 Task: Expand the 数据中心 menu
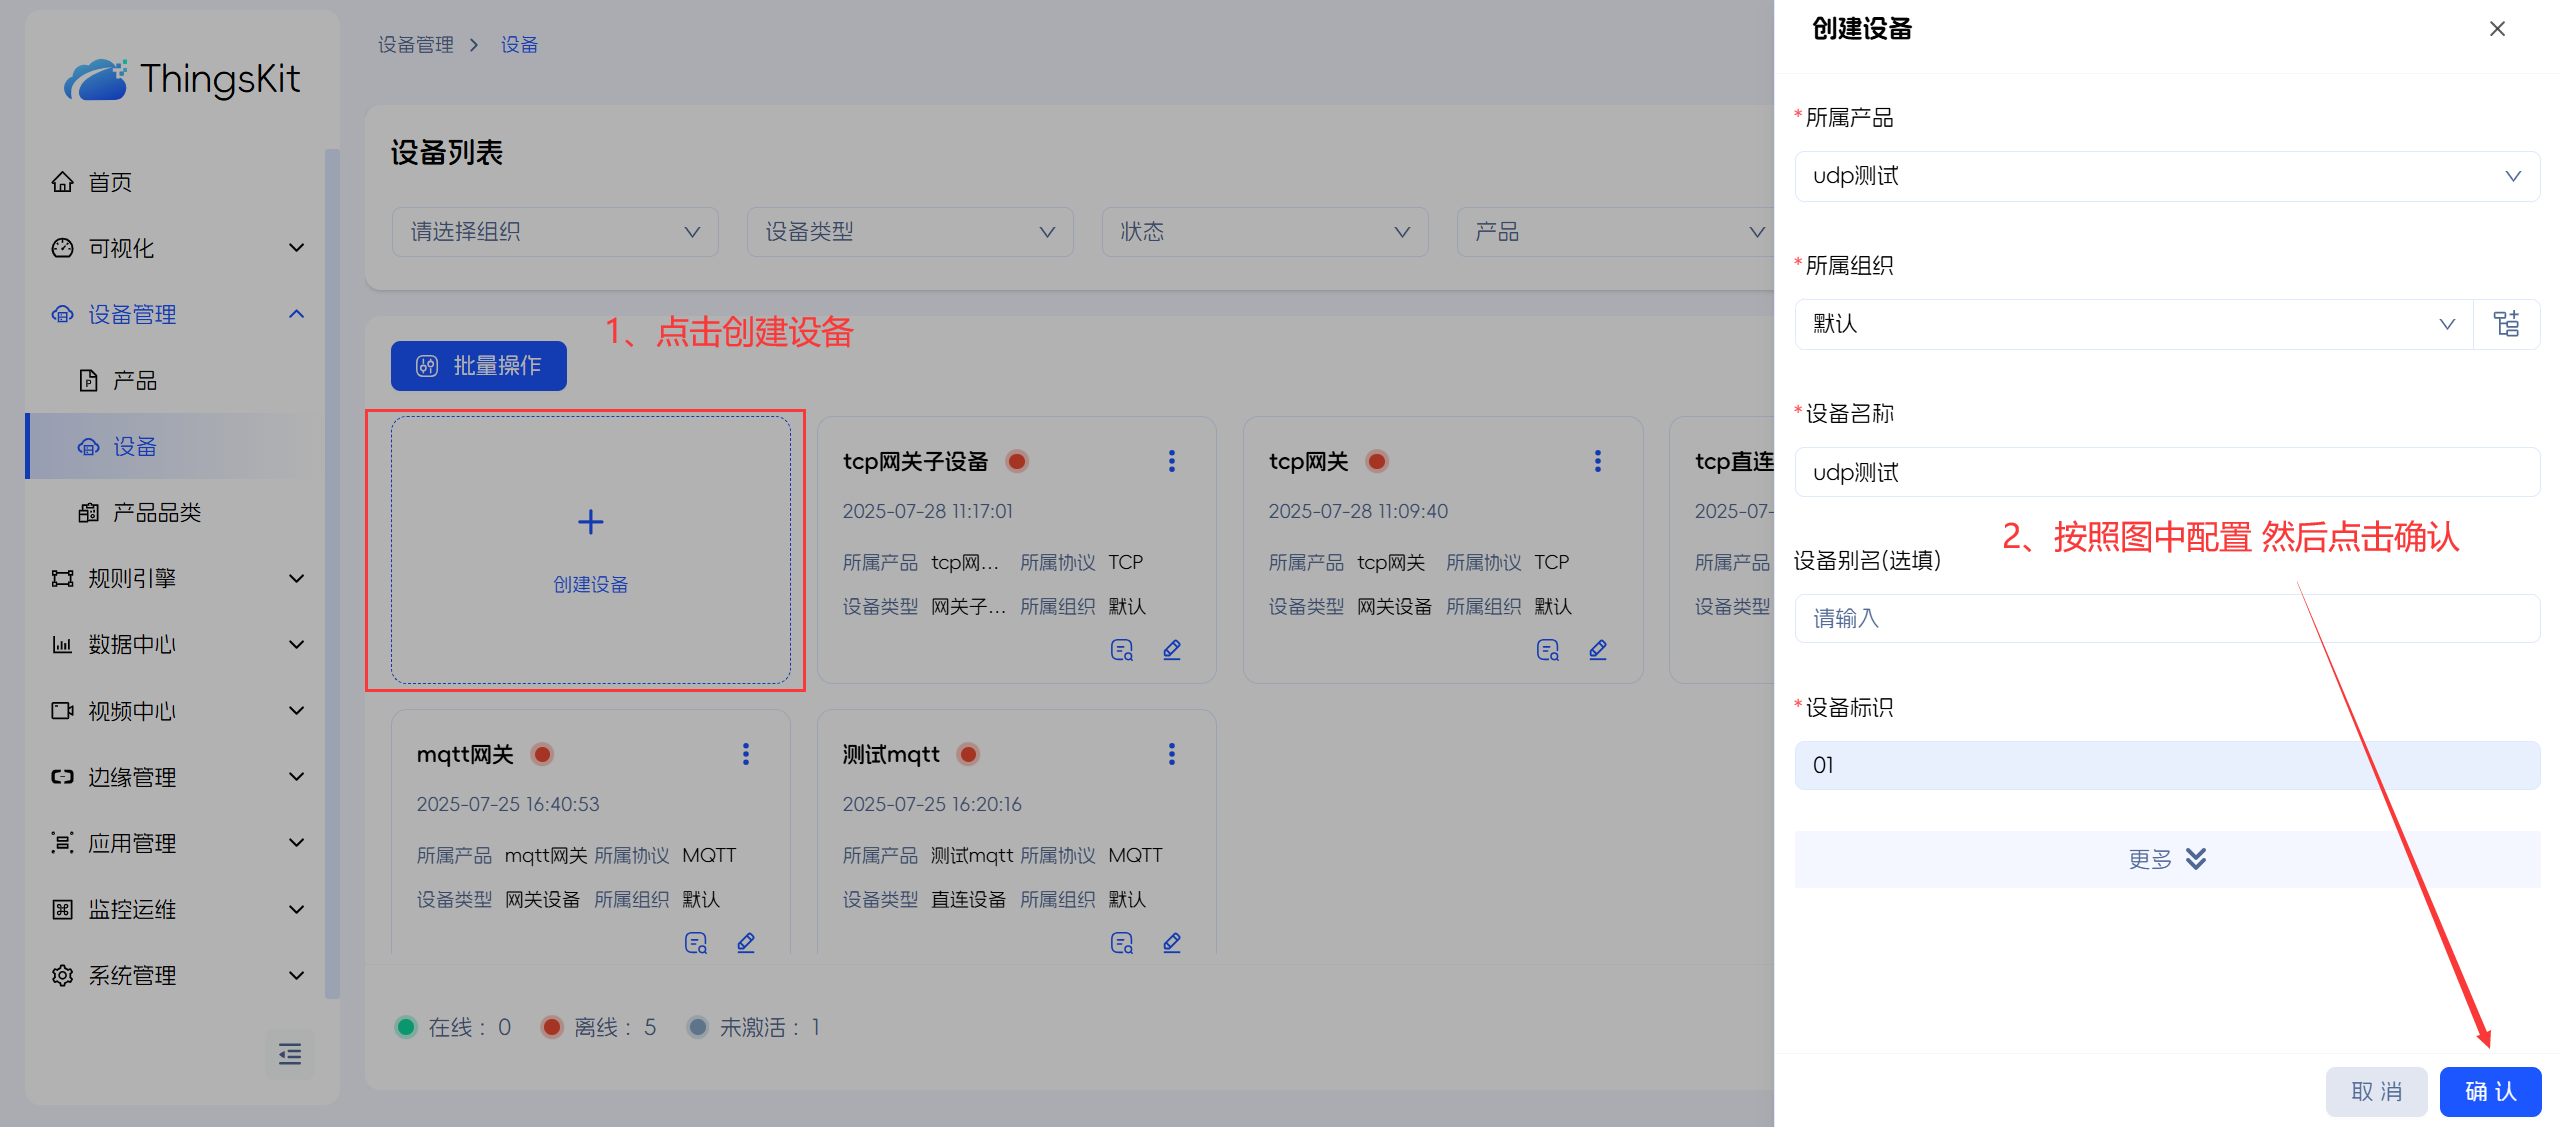coord(176,644)
